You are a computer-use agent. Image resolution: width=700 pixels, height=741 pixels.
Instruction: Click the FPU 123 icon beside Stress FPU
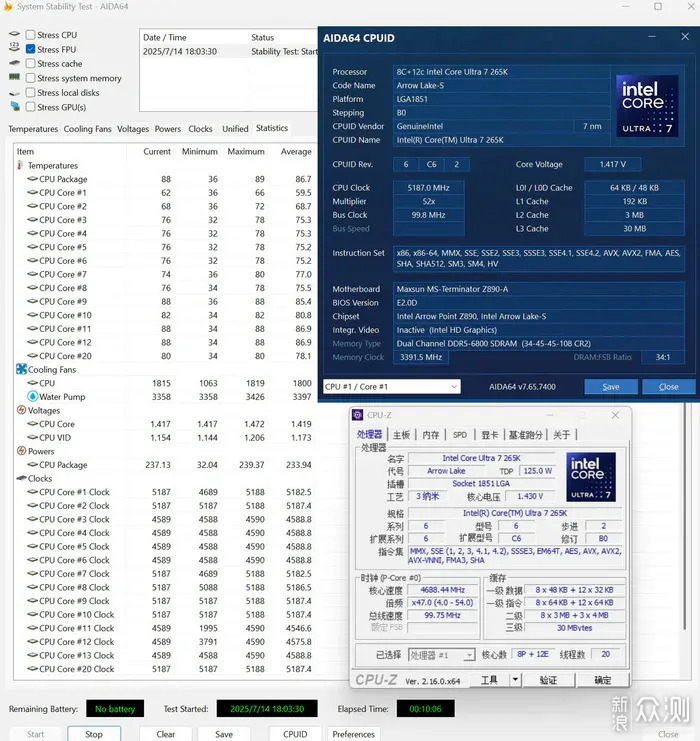tap(15, 47)
